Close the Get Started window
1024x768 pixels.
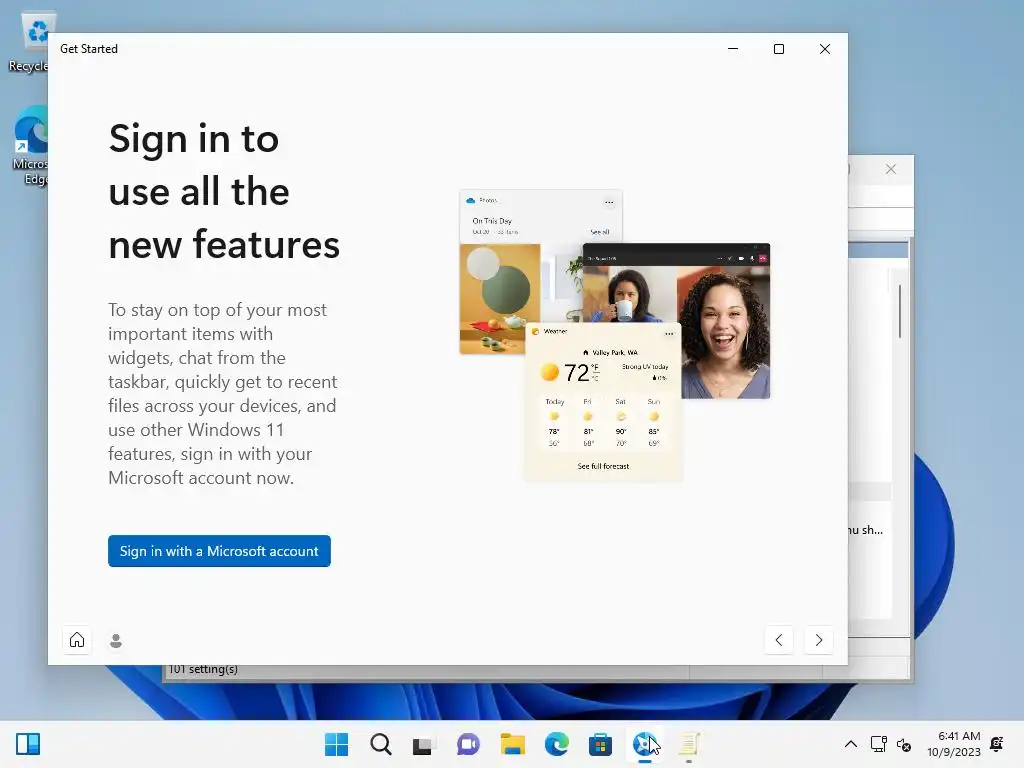[x=825, y=49]
